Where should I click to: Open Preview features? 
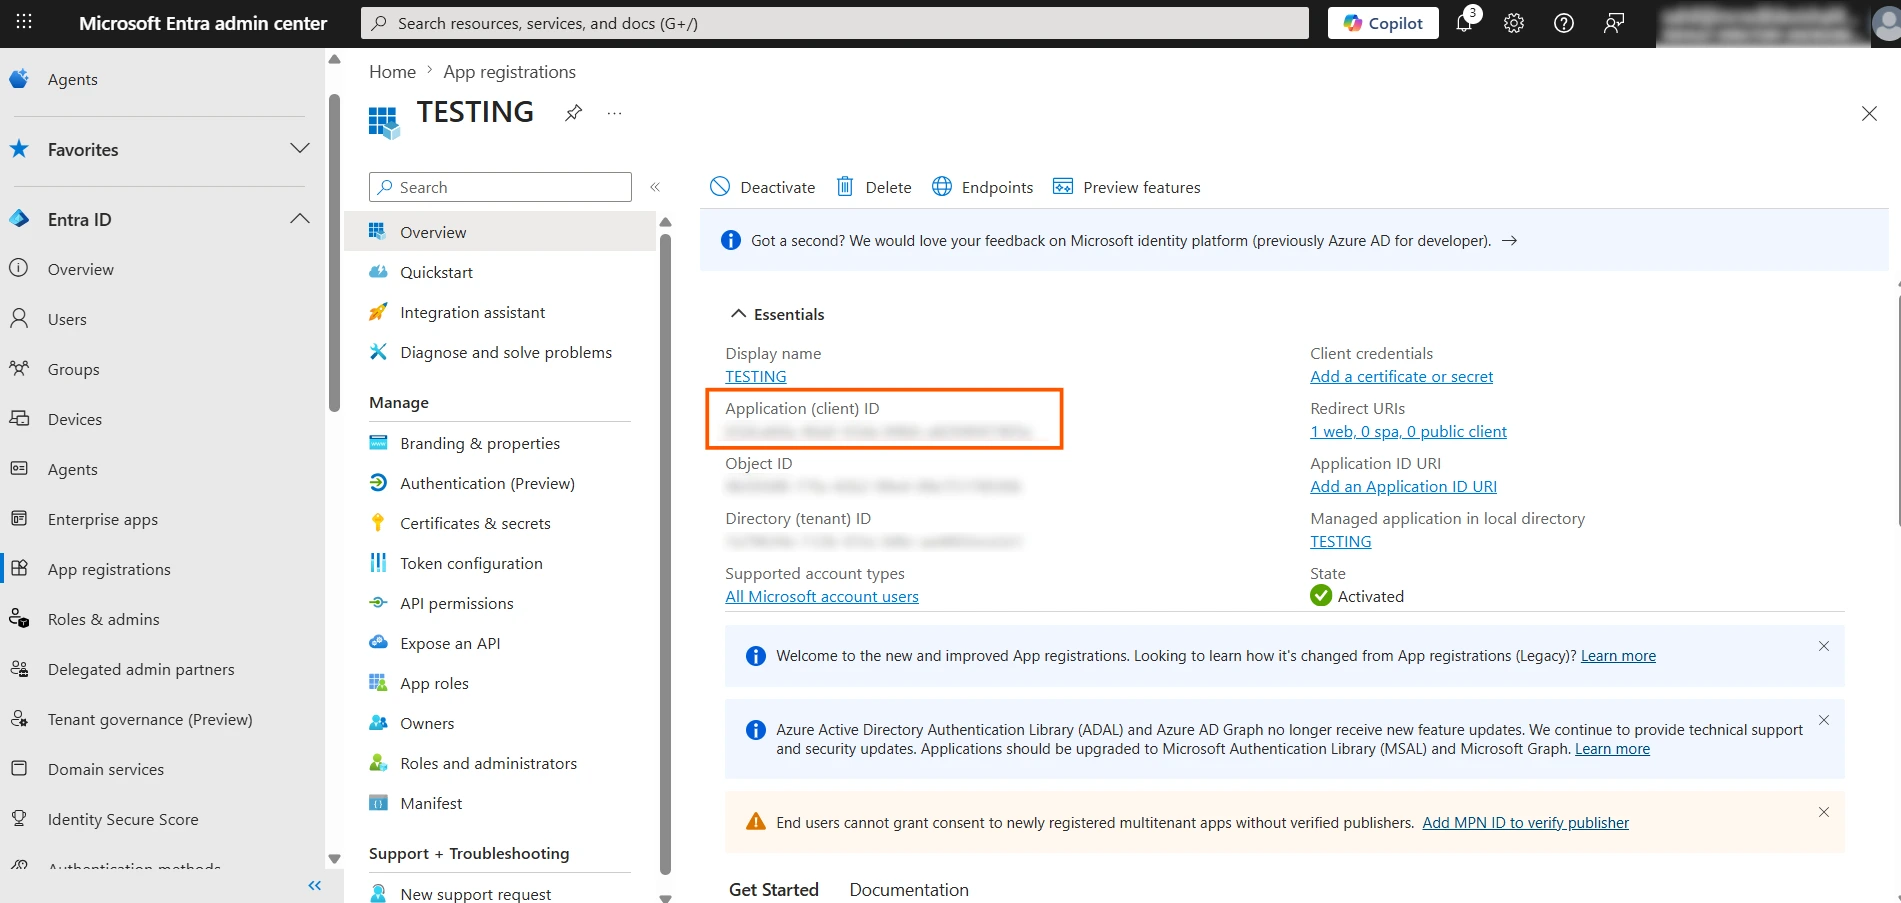1127,187
